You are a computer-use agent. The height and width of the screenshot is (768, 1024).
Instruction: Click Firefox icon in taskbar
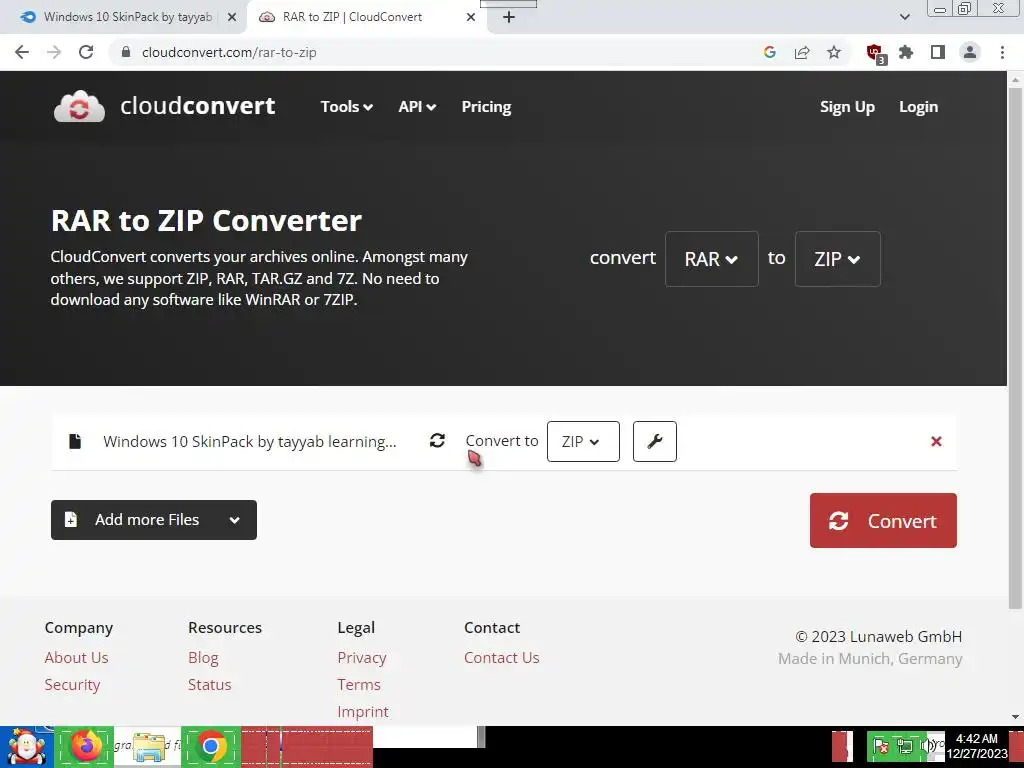(84, 746)
